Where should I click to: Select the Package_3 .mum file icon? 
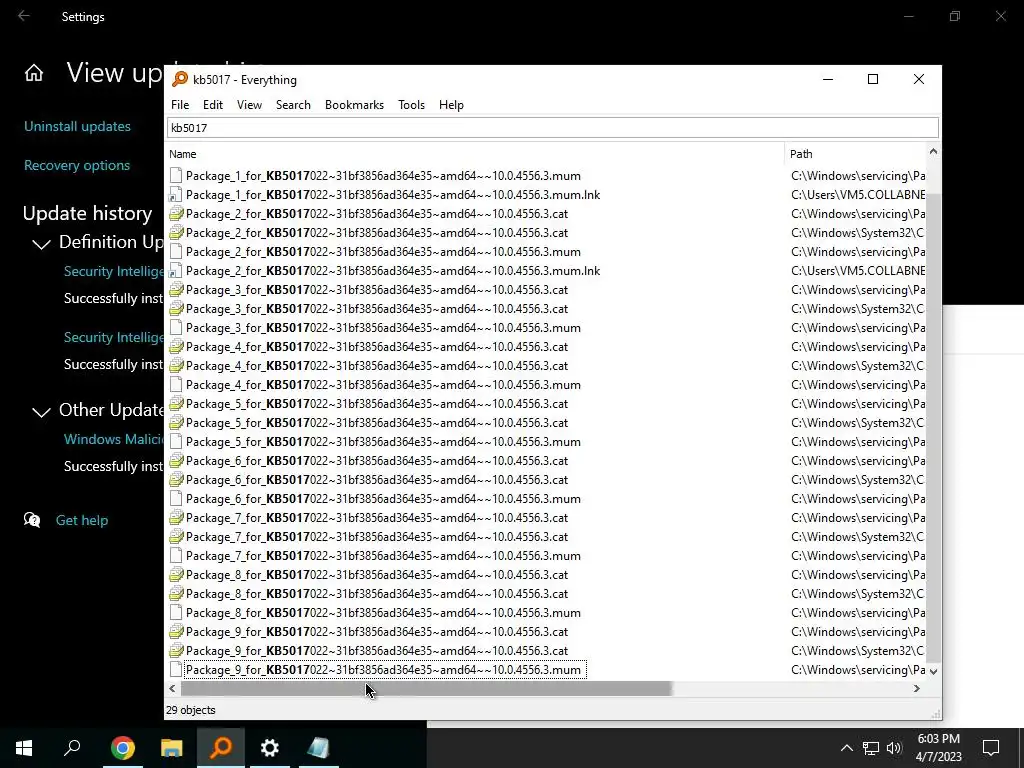176,328
